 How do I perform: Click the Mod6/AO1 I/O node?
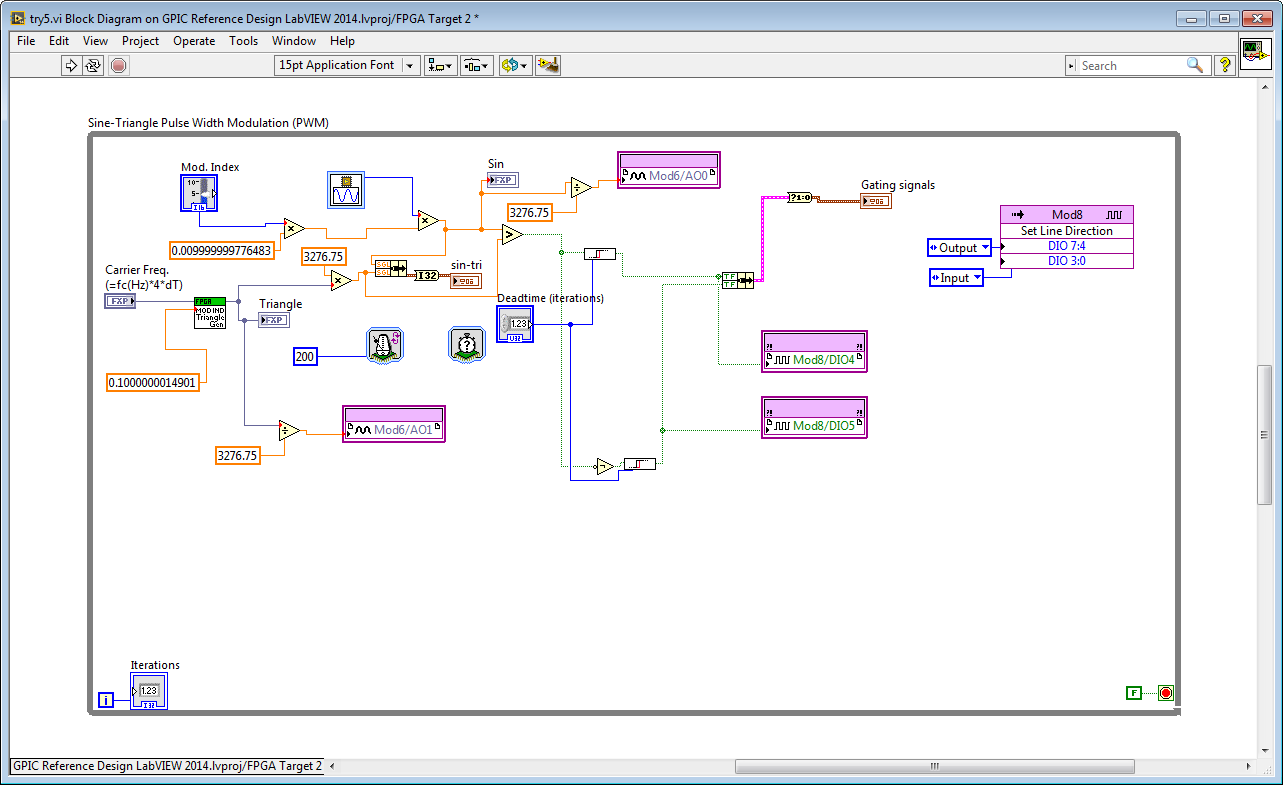[x=394, y=424]
